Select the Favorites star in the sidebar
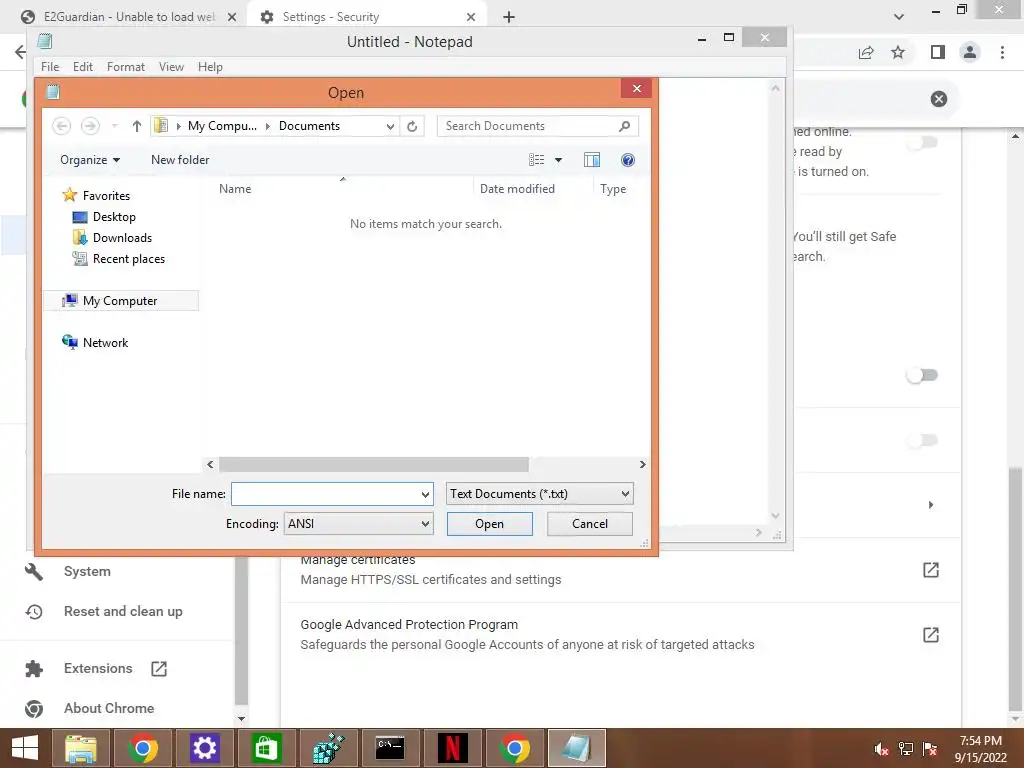The width and height of the screenshot is (1024, 768). click(x=69, y=195)
